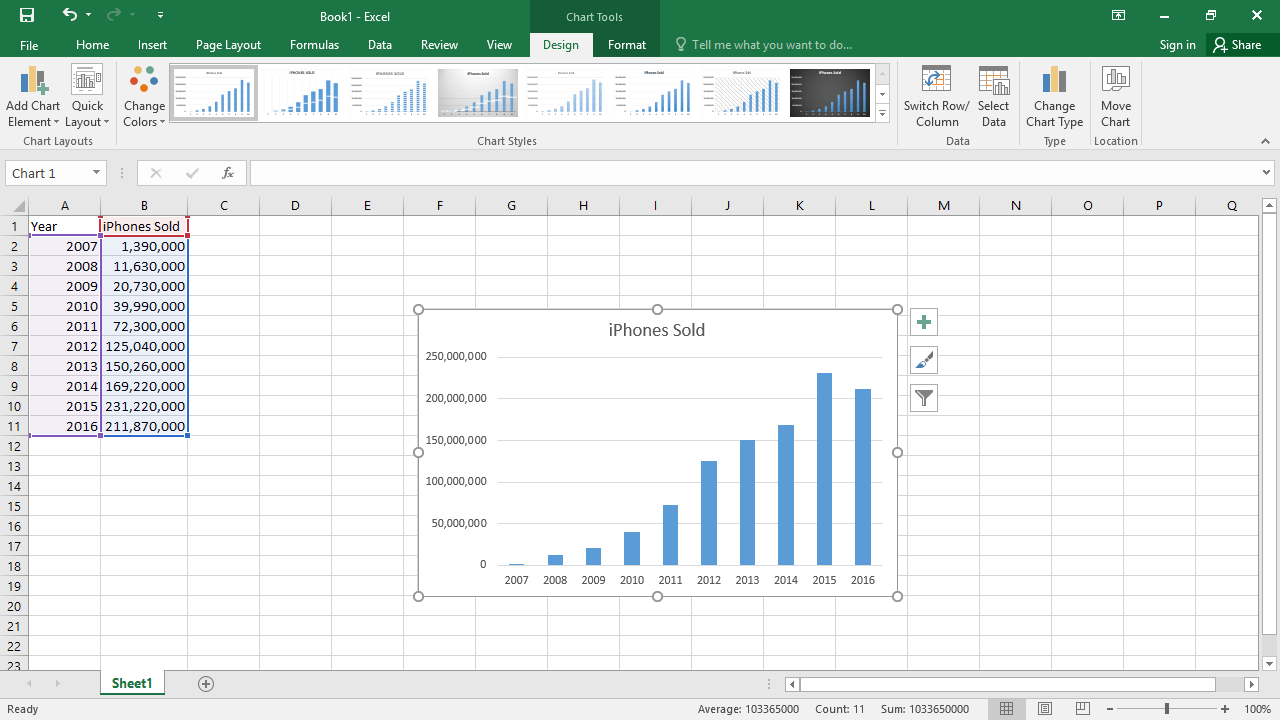The width and height of the screenshot is (1280, 720).
Task: Switch to the Page Layout tab
Action: click(228, 45)
